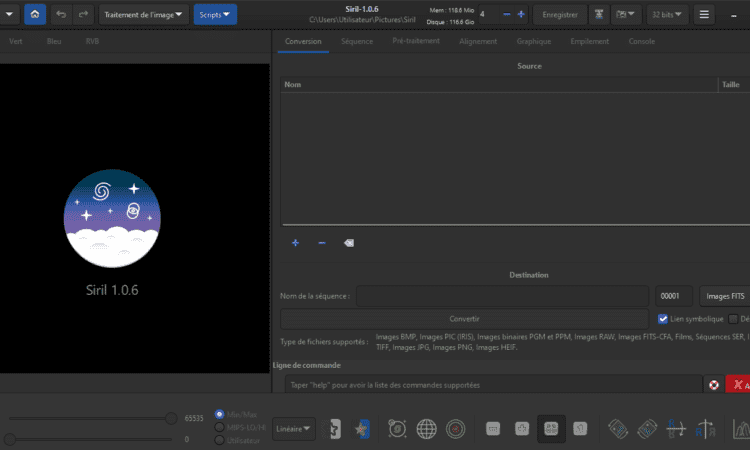Mirror image horizontally (mirror Y) icon
The width and height of the screenshot is (750, 450).
[x=705, y=429]
